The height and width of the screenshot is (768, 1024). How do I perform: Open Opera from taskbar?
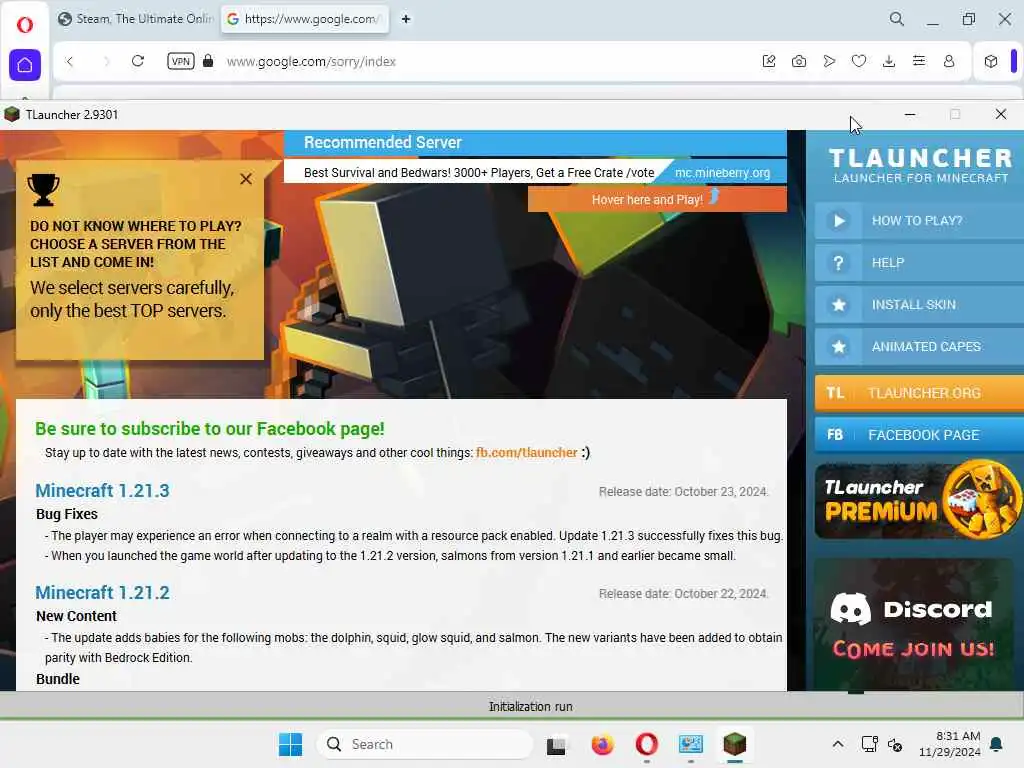[x=647, y=744]
